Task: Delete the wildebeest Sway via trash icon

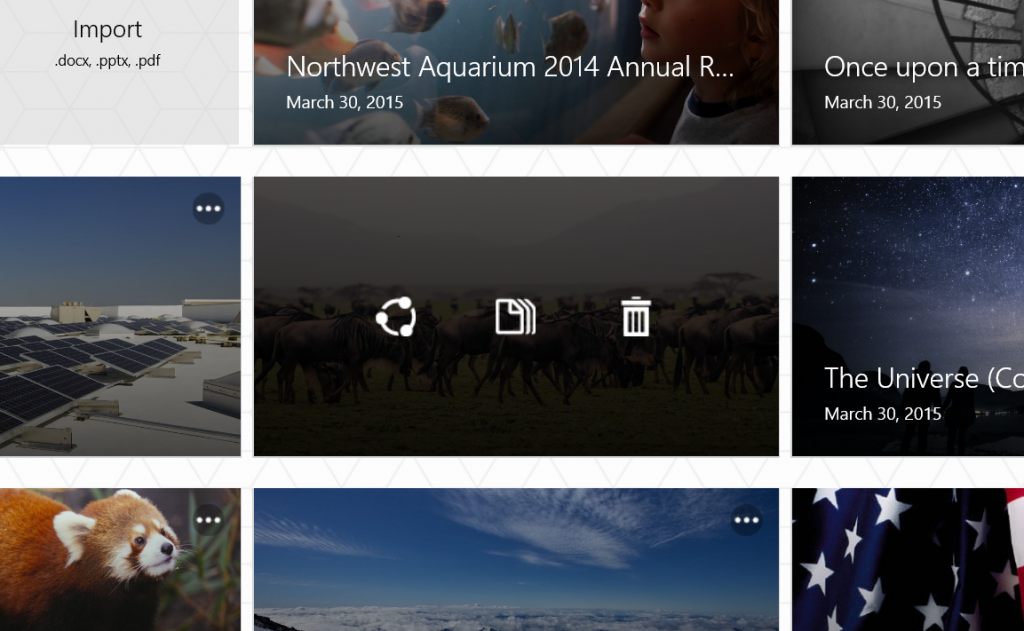Action: (636, 318)
